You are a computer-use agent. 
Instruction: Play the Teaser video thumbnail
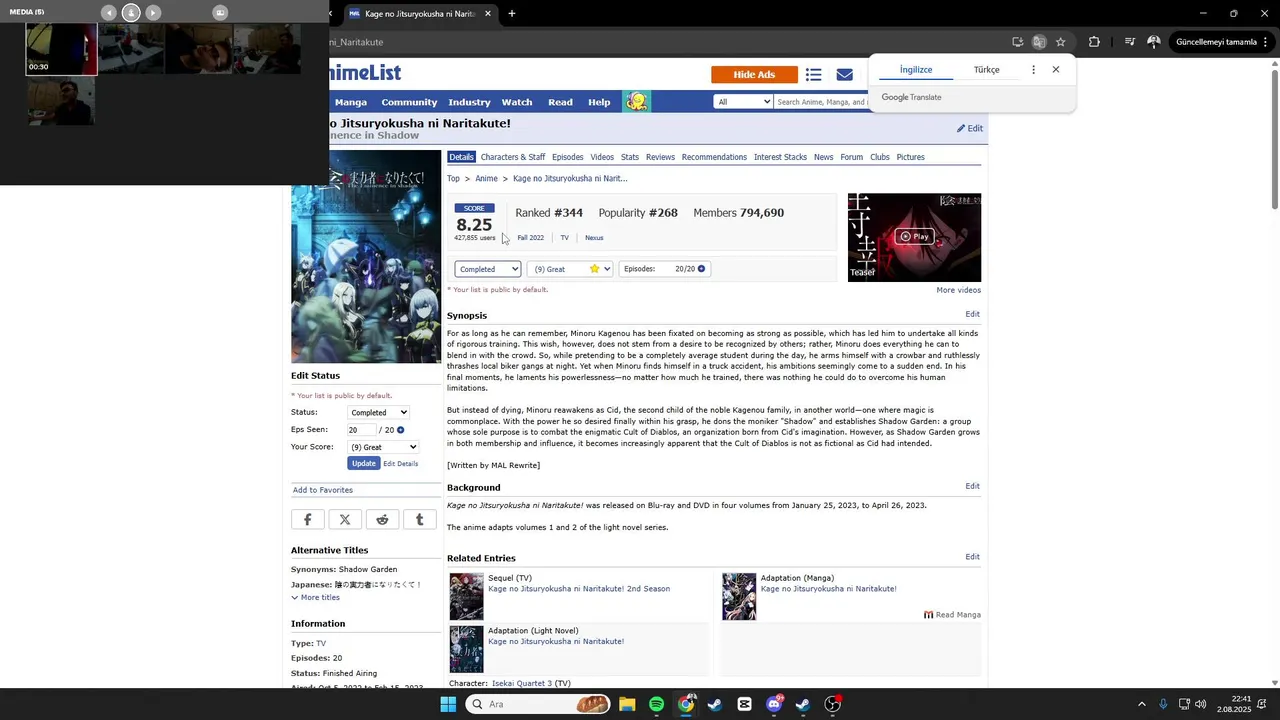pyautogui.click(x=914, y=237)
